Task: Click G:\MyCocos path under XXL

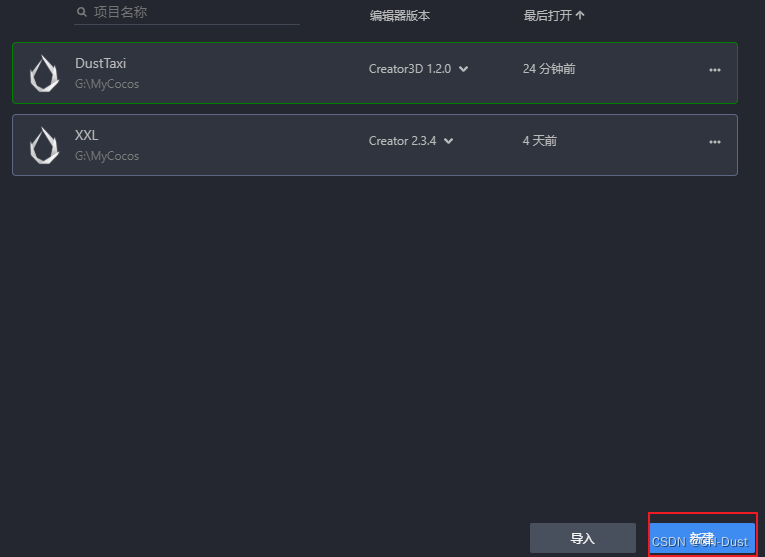Action: point(107,156)
